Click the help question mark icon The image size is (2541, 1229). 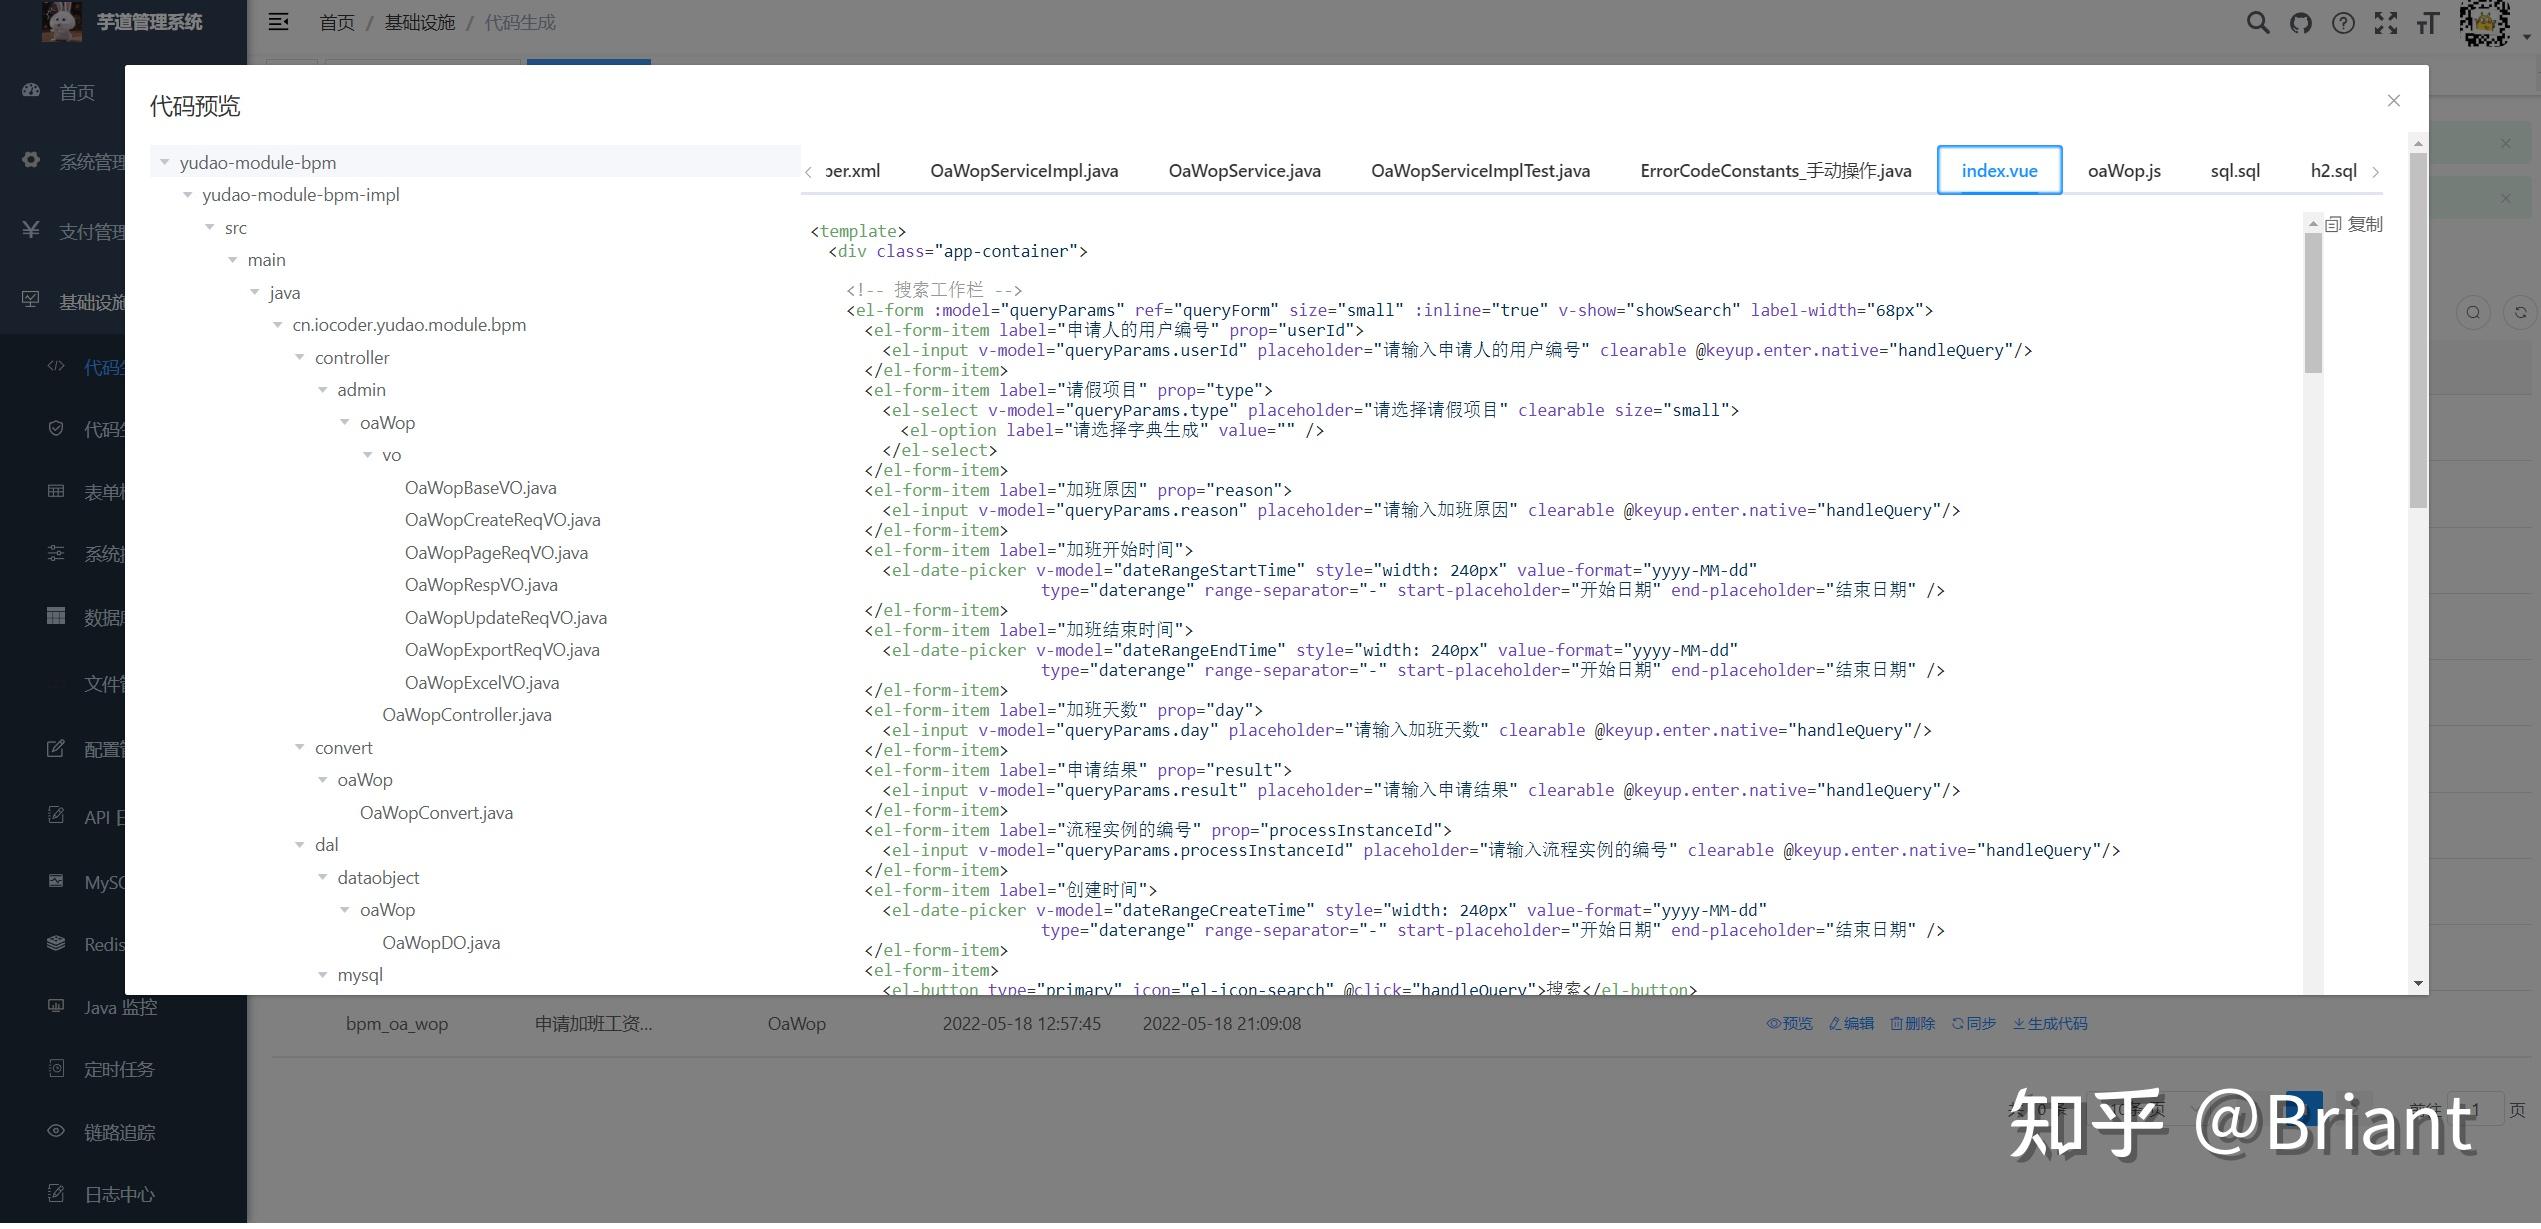pos(2343,23)
